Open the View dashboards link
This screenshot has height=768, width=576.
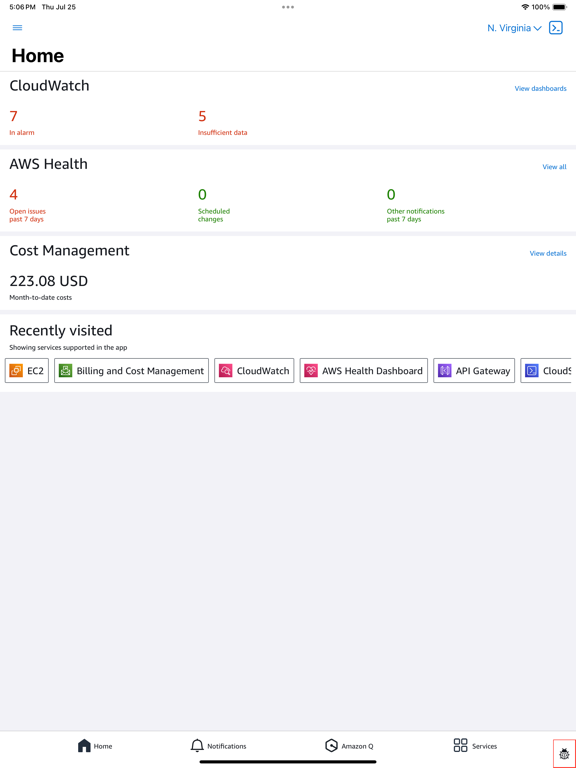point(540,89)
